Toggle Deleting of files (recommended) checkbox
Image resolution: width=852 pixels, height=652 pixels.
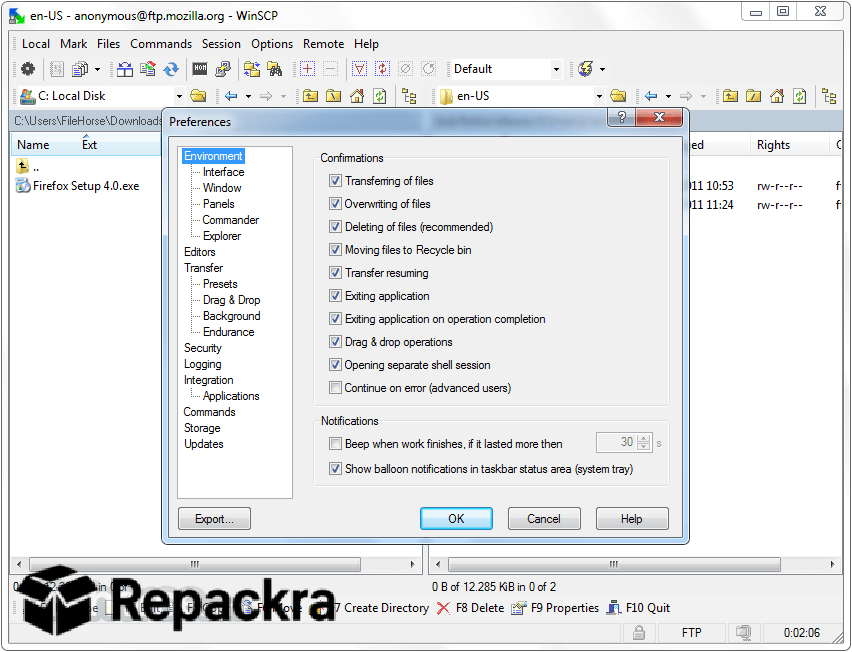click(335, 227)
